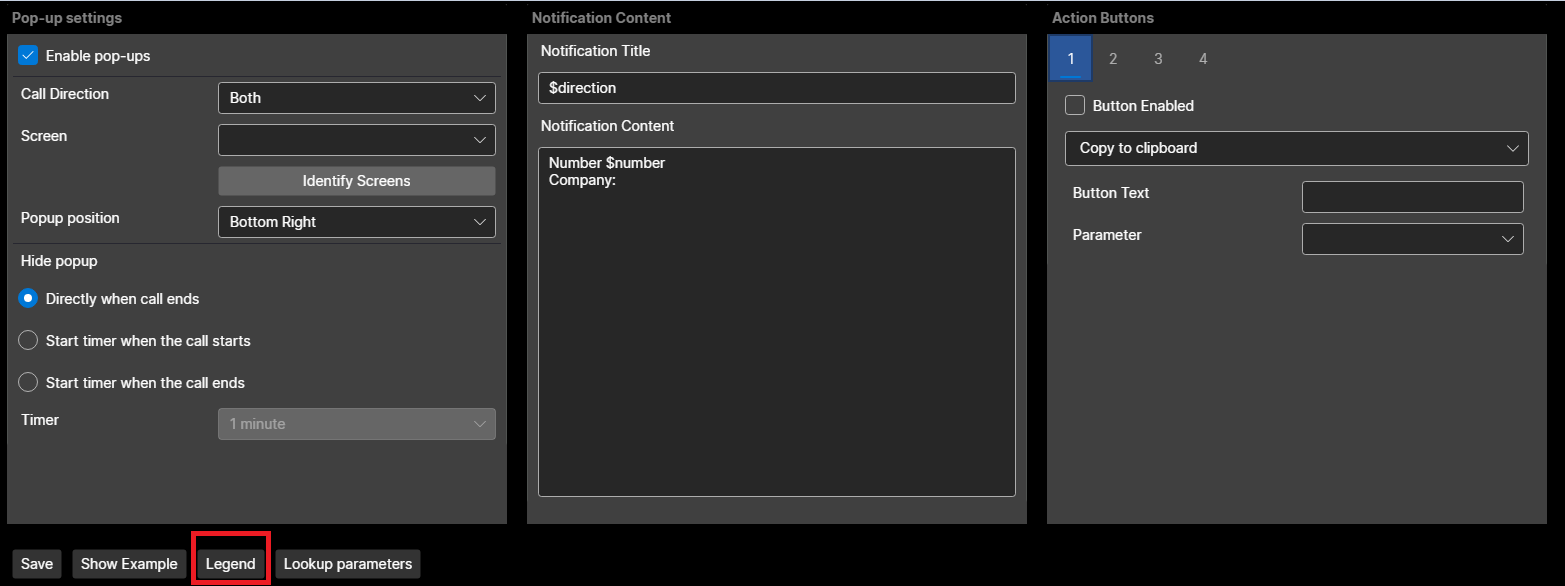Choose Start timer when the call ends

pos(28,382)
